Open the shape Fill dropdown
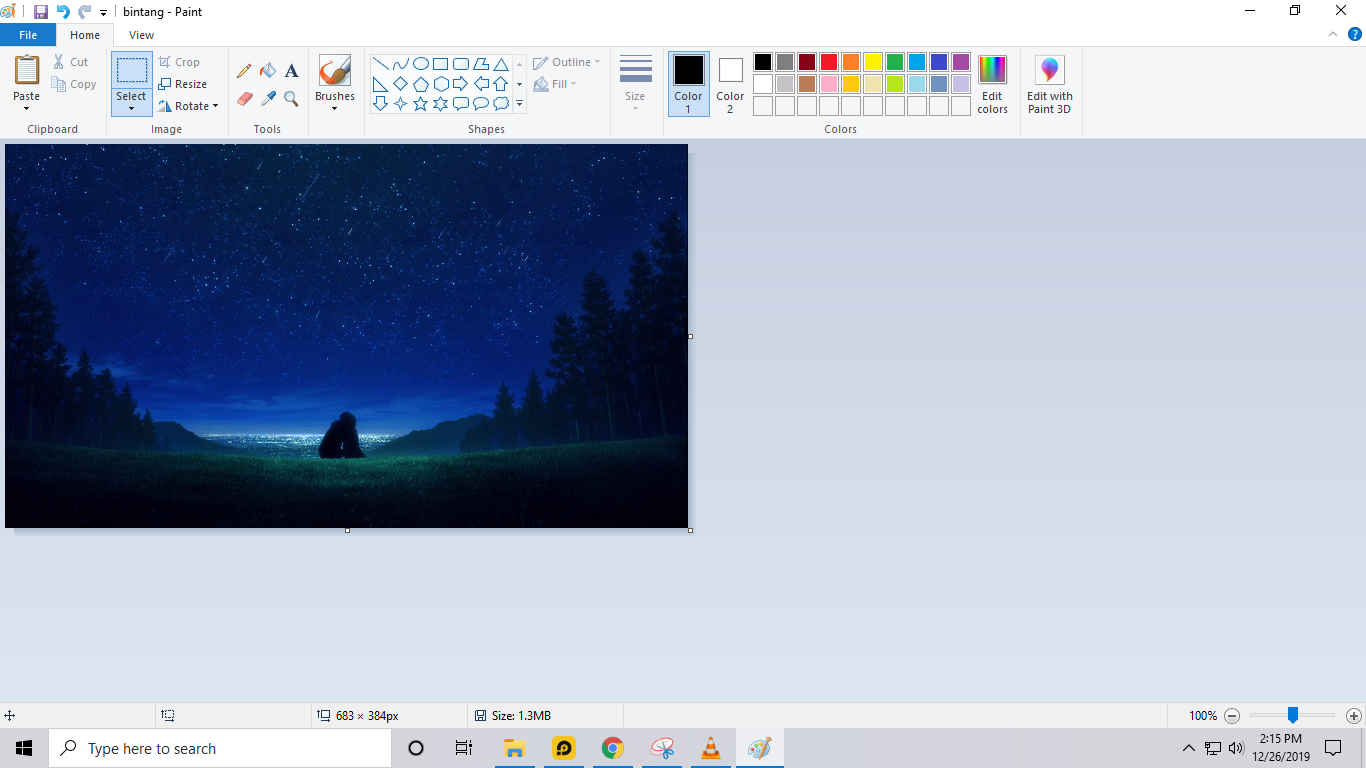The image size is (1366, 768). (x=555, y=84)
